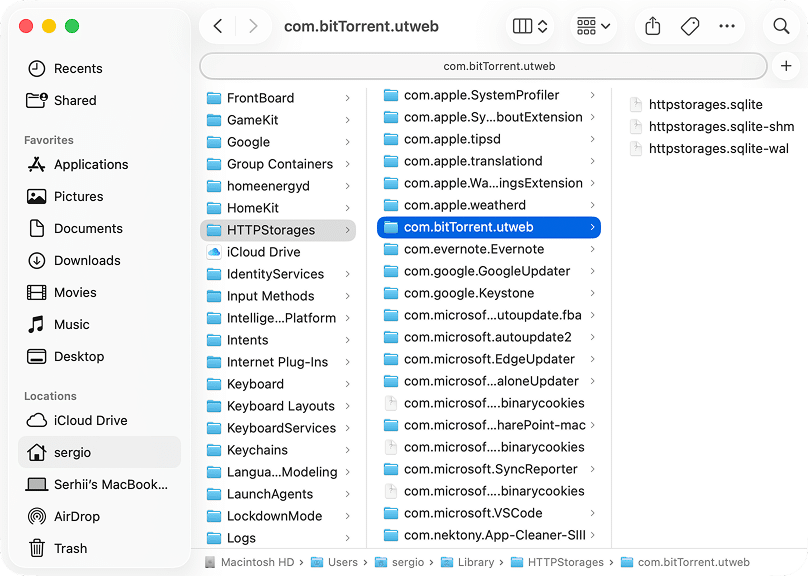The width and height of the screenshot is (808, 576).
Task: Open the Tags icon in the toolbar
Action: point(689,26)
